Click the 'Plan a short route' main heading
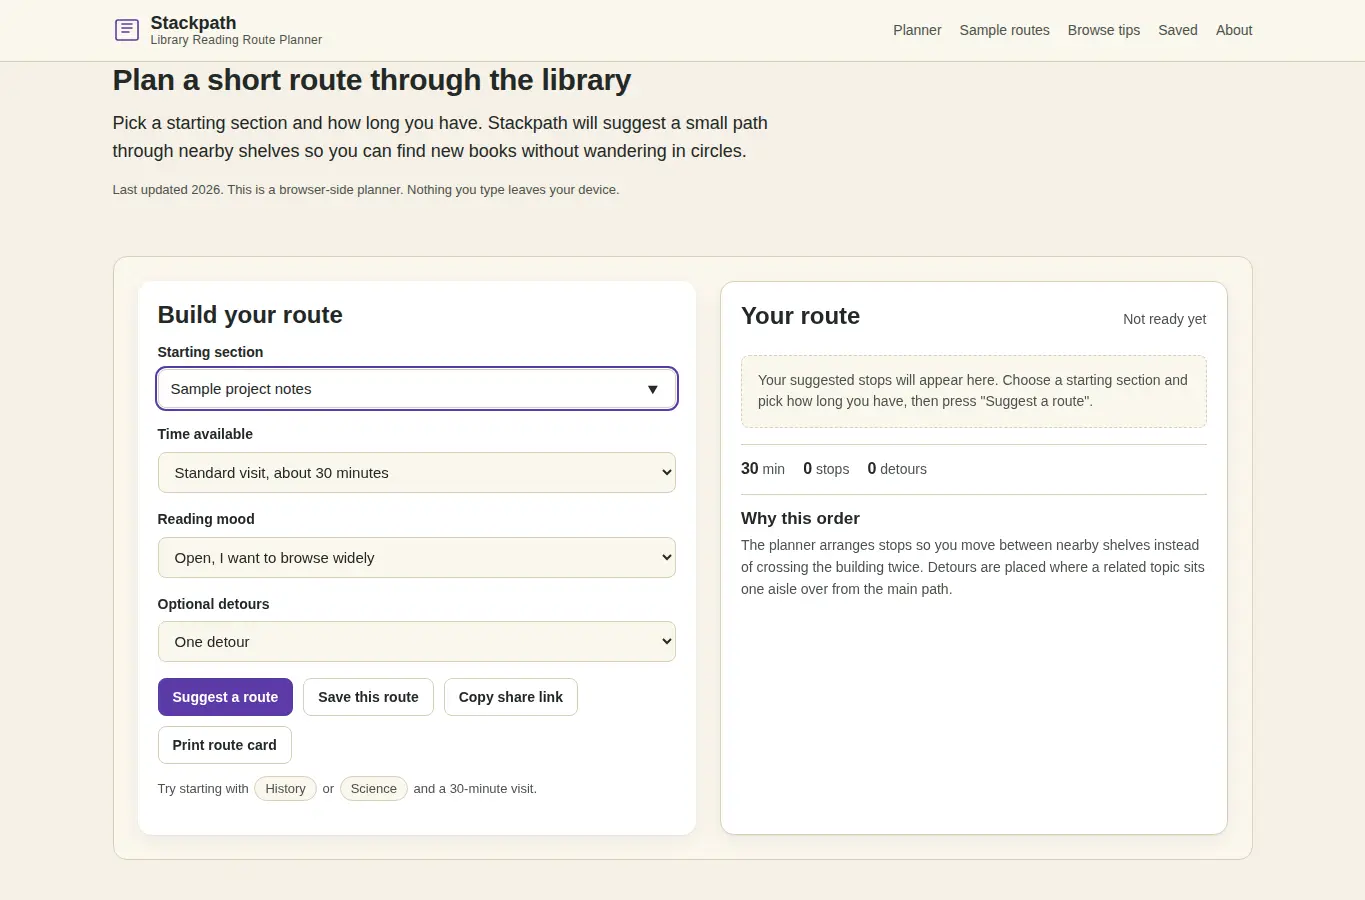Viewport: 1365px width, 900px height. tap(372, 80)
